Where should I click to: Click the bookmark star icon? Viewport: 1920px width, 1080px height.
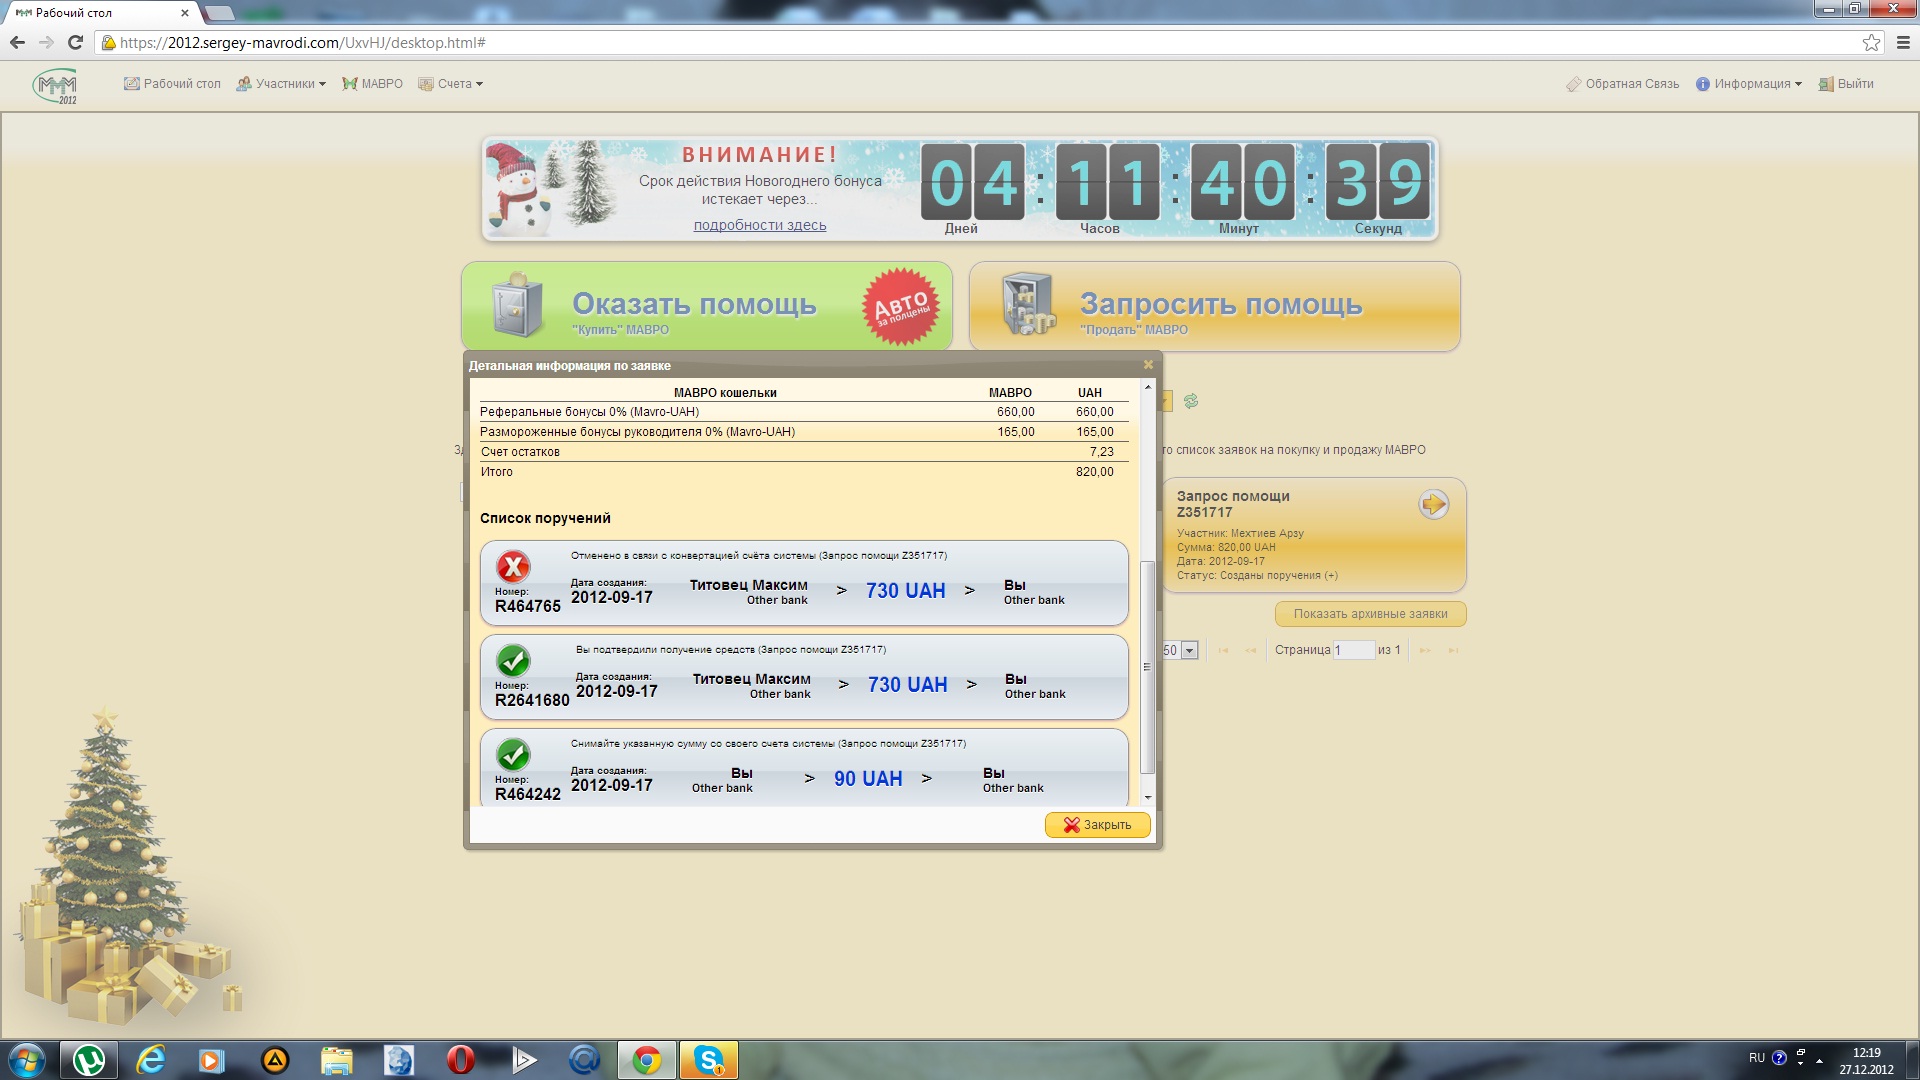1871,43
